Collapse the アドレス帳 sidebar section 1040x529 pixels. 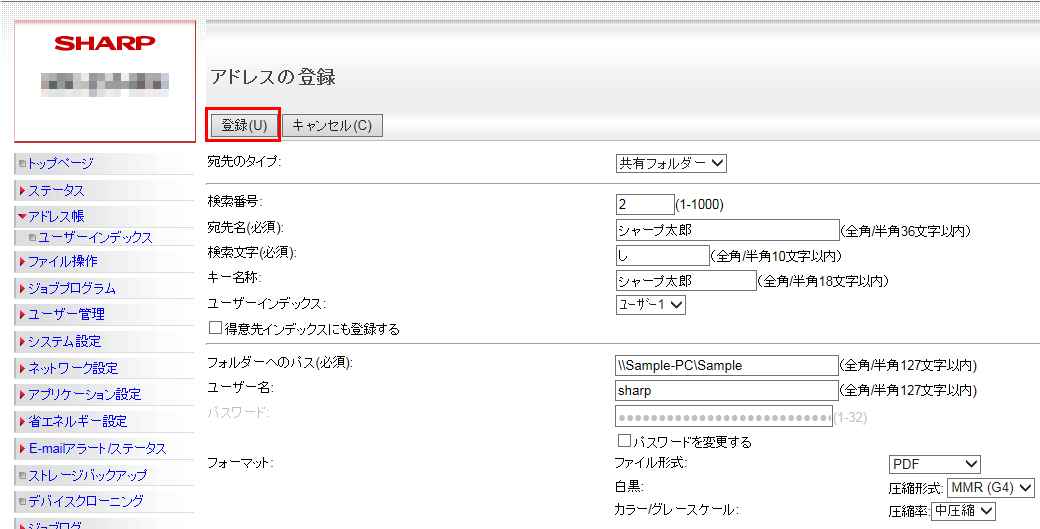55,216
